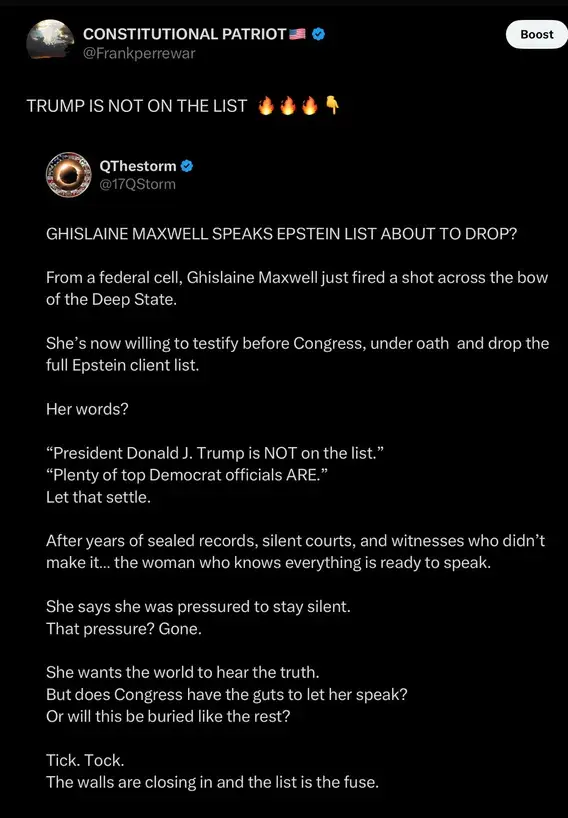Click the pointing down hand emoji
This screenshot has height=818, width=568.
coord(332,105)
